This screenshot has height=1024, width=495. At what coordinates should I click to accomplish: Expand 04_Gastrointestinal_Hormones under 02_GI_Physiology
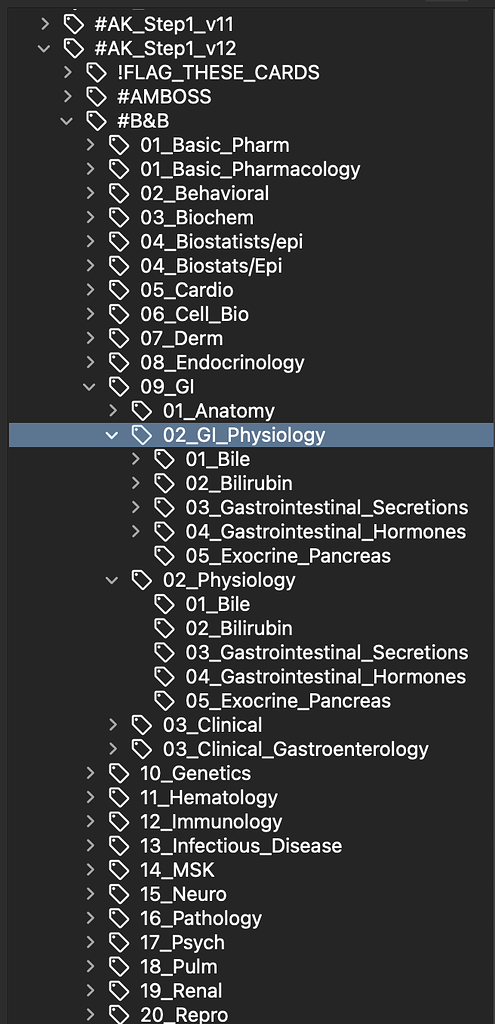(136, 532)
